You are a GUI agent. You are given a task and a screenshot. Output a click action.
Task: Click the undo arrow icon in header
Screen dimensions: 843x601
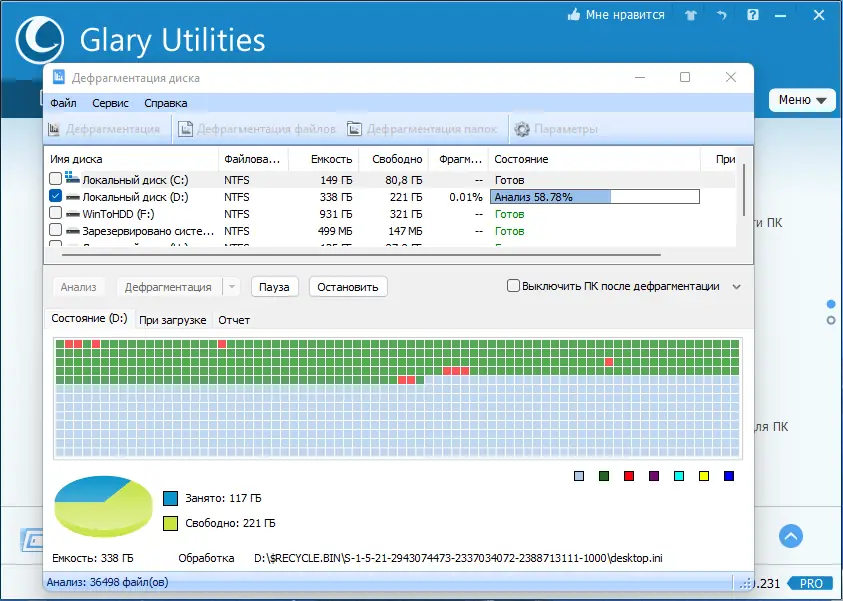tap(722, 16)
